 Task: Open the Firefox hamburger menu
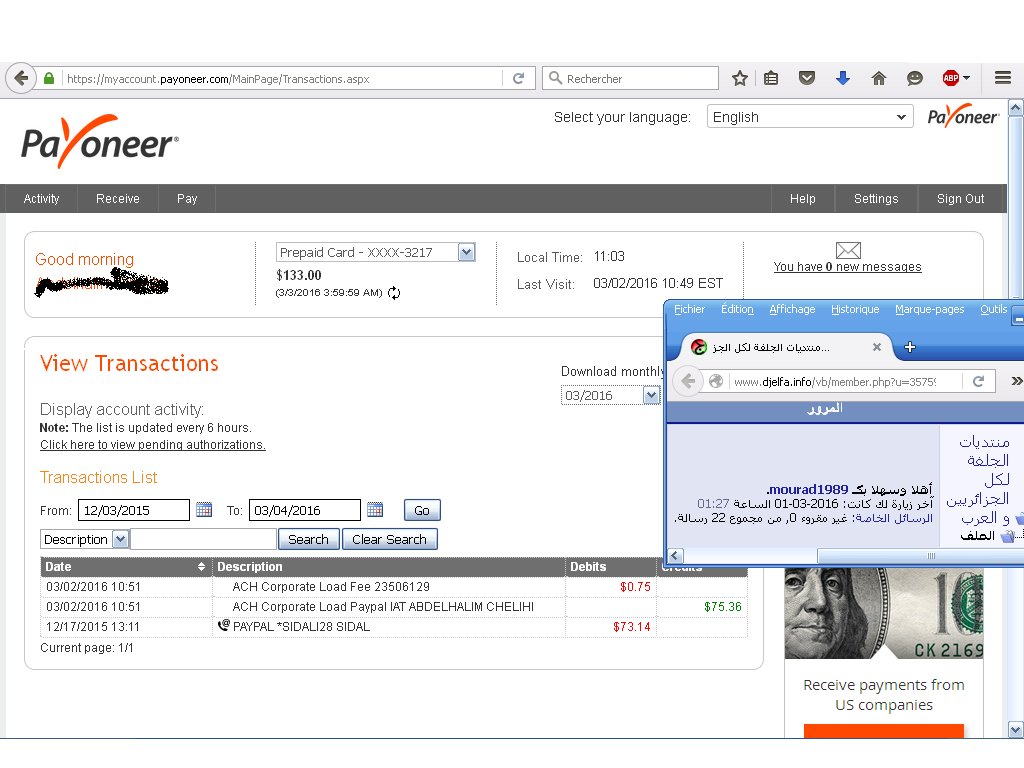(x=1003, y=78)
